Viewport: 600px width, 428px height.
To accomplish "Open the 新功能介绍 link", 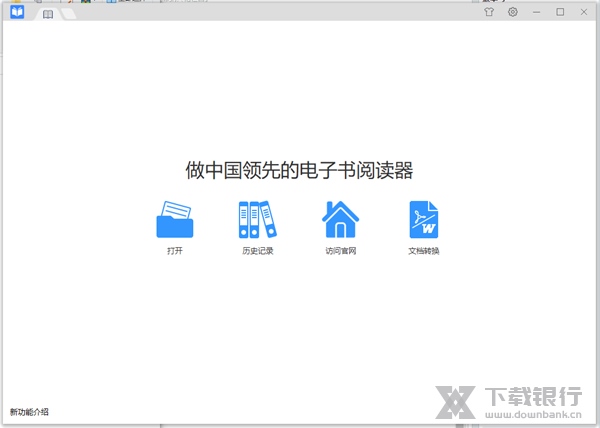I will point(29,412).
